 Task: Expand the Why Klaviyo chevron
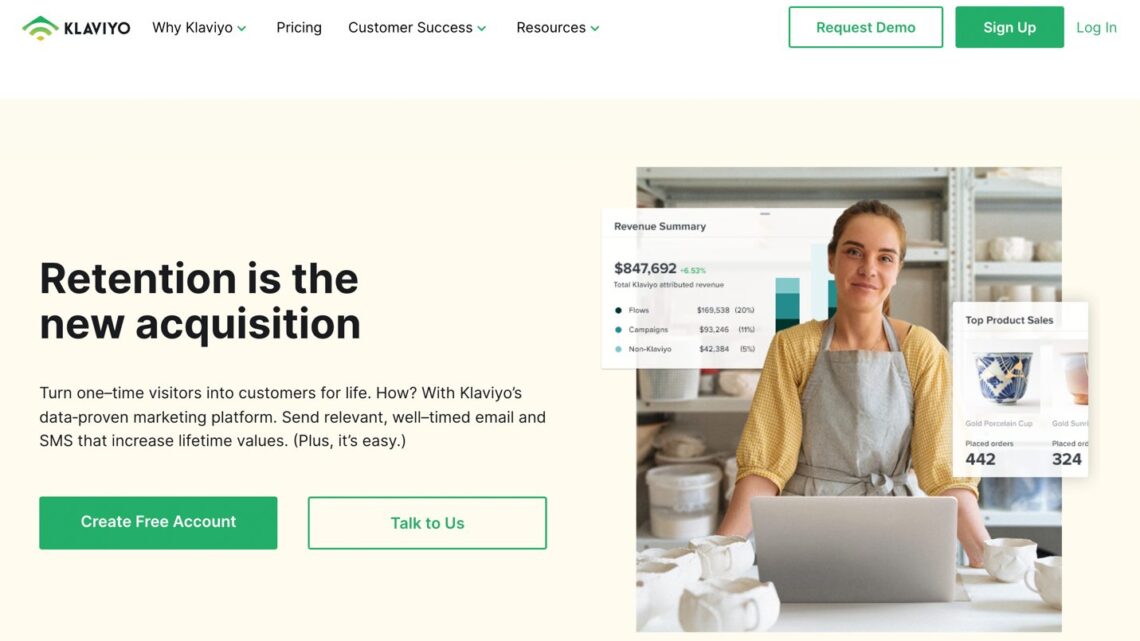click(x=242, y=28)
